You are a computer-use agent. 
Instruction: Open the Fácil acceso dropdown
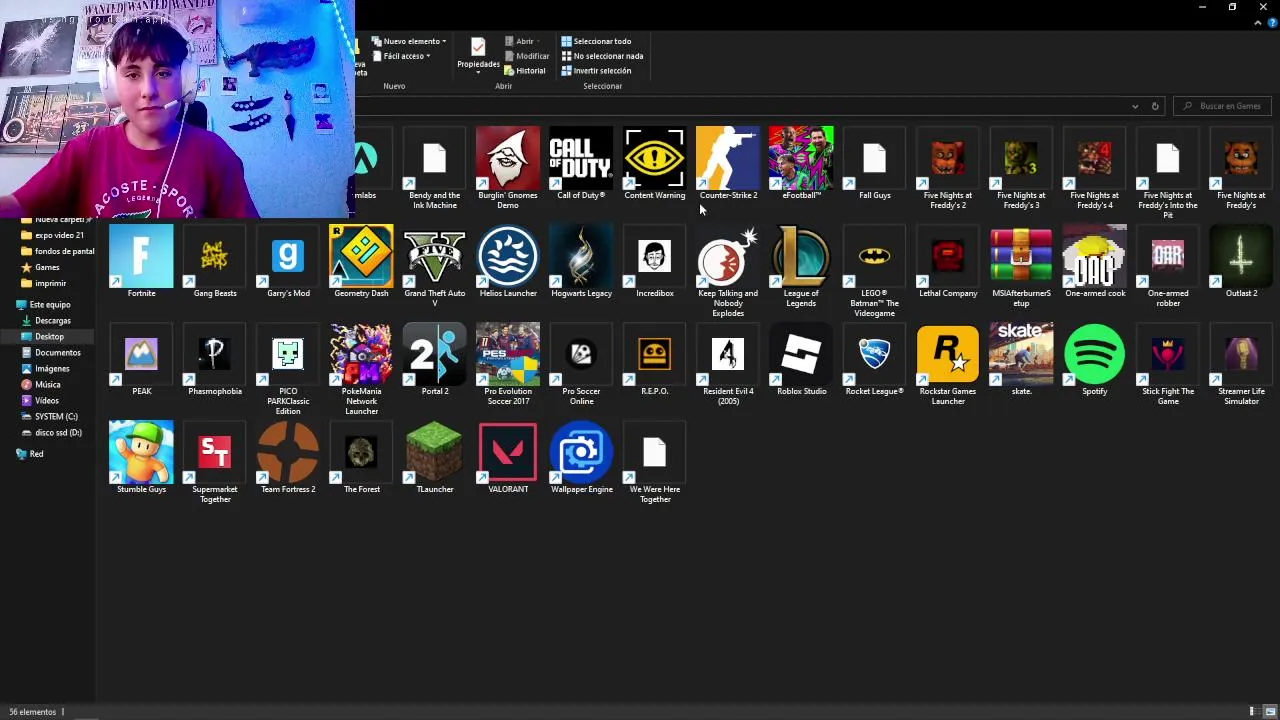click(401, 56)
